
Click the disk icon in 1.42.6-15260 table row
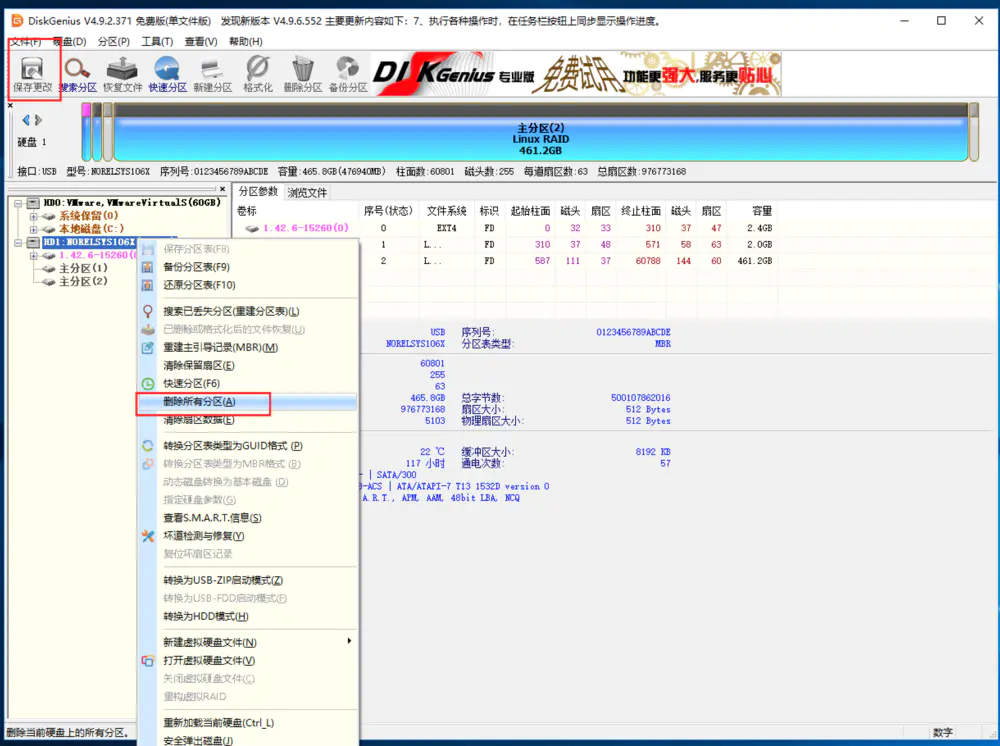pos(252,228)
